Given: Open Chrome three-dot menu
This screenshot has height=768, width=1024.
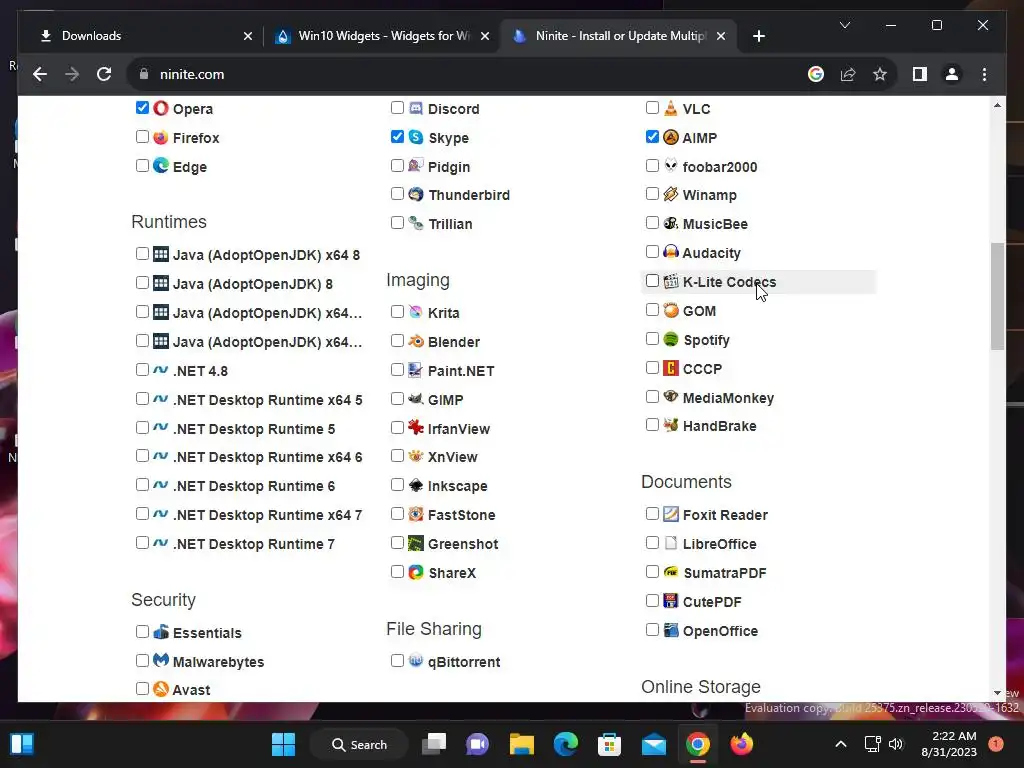Looking at the screenshot, I should [x=984, y=74].
